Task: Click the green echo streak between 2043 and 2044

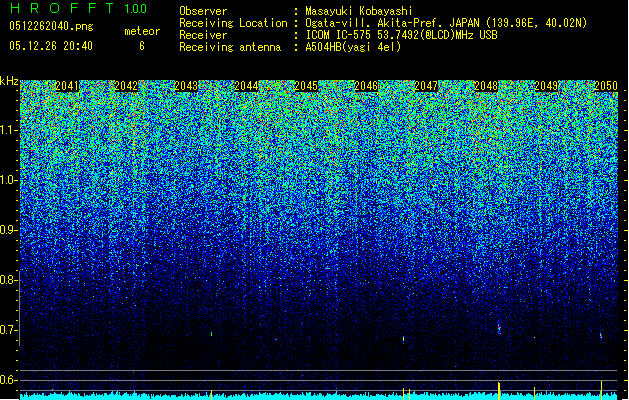Action: pos(211,333)
